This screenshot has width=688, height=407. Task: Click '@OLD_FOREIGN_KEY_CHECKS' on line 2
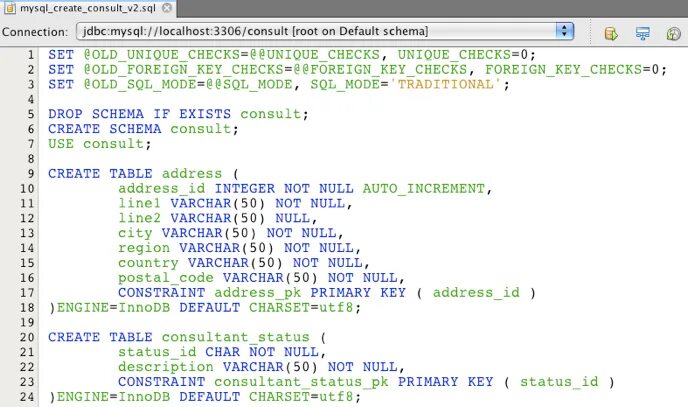(184, 70)
